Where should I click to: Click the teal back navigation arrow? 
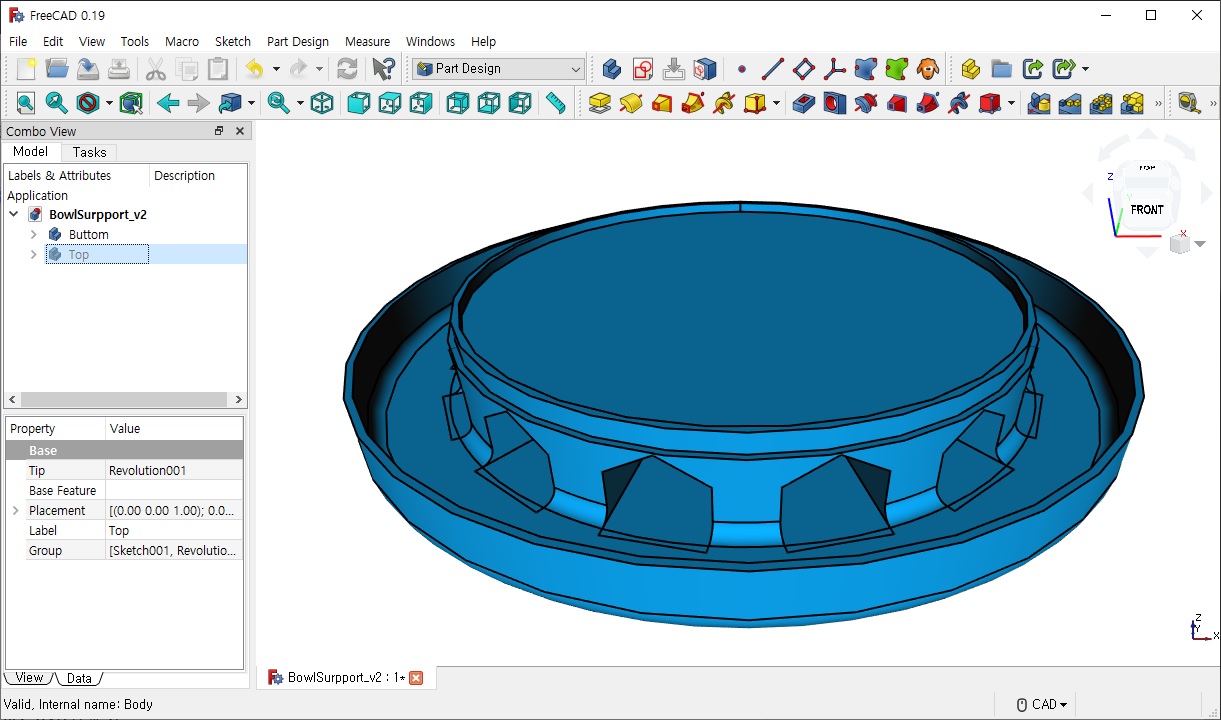click(168, 103)
